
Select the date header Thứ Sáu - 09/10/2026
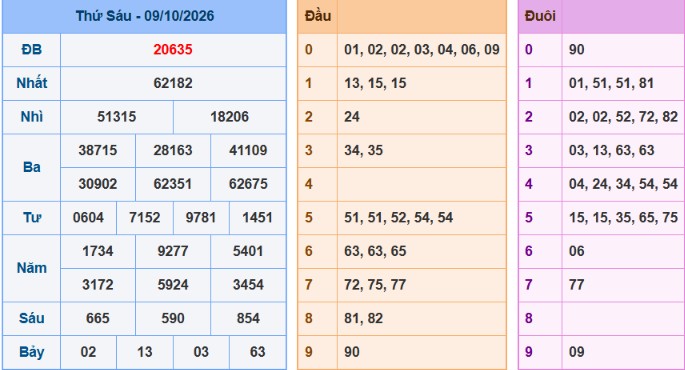145,16
